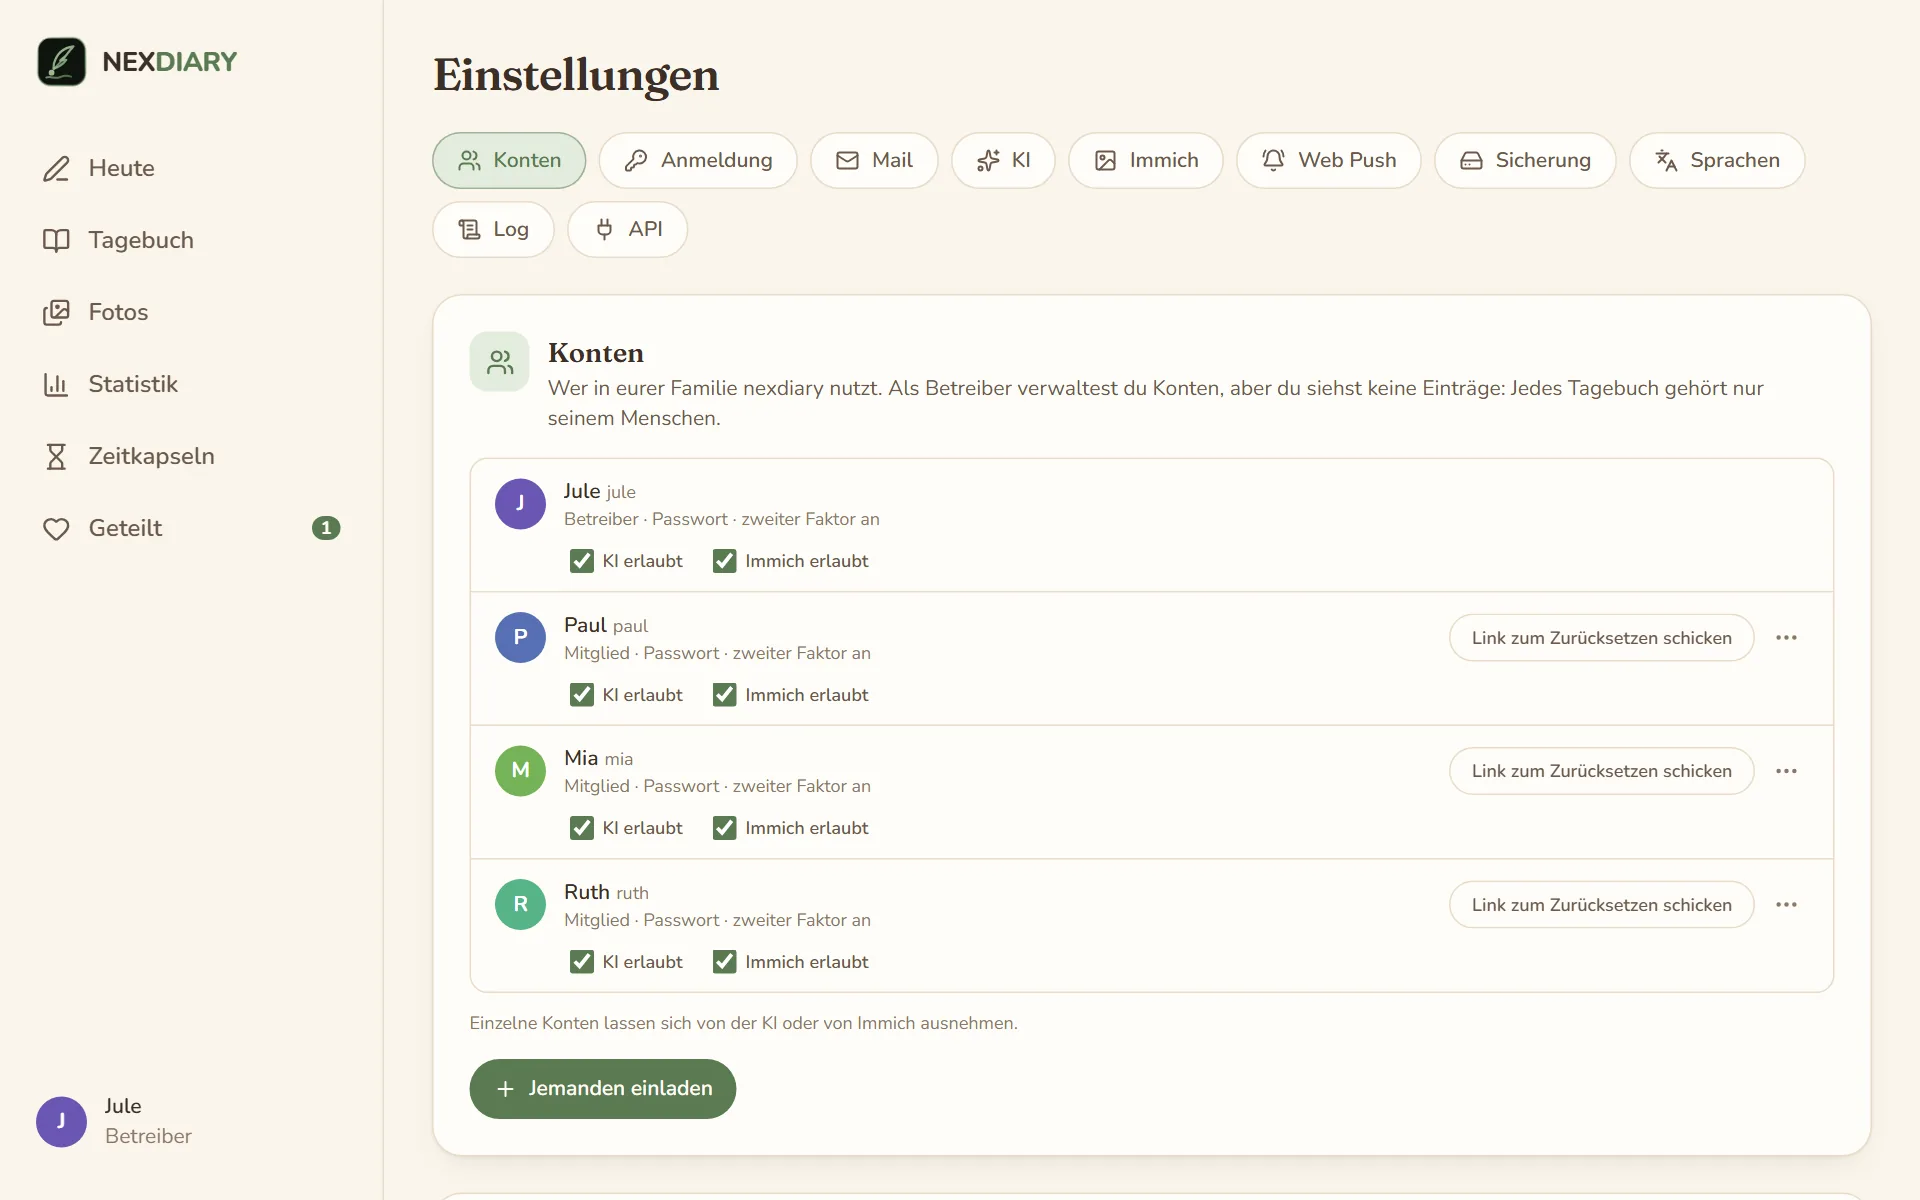Click the users icon on the Konten tab
This screenshot has height=1200, width=1920.
[469, 160]
